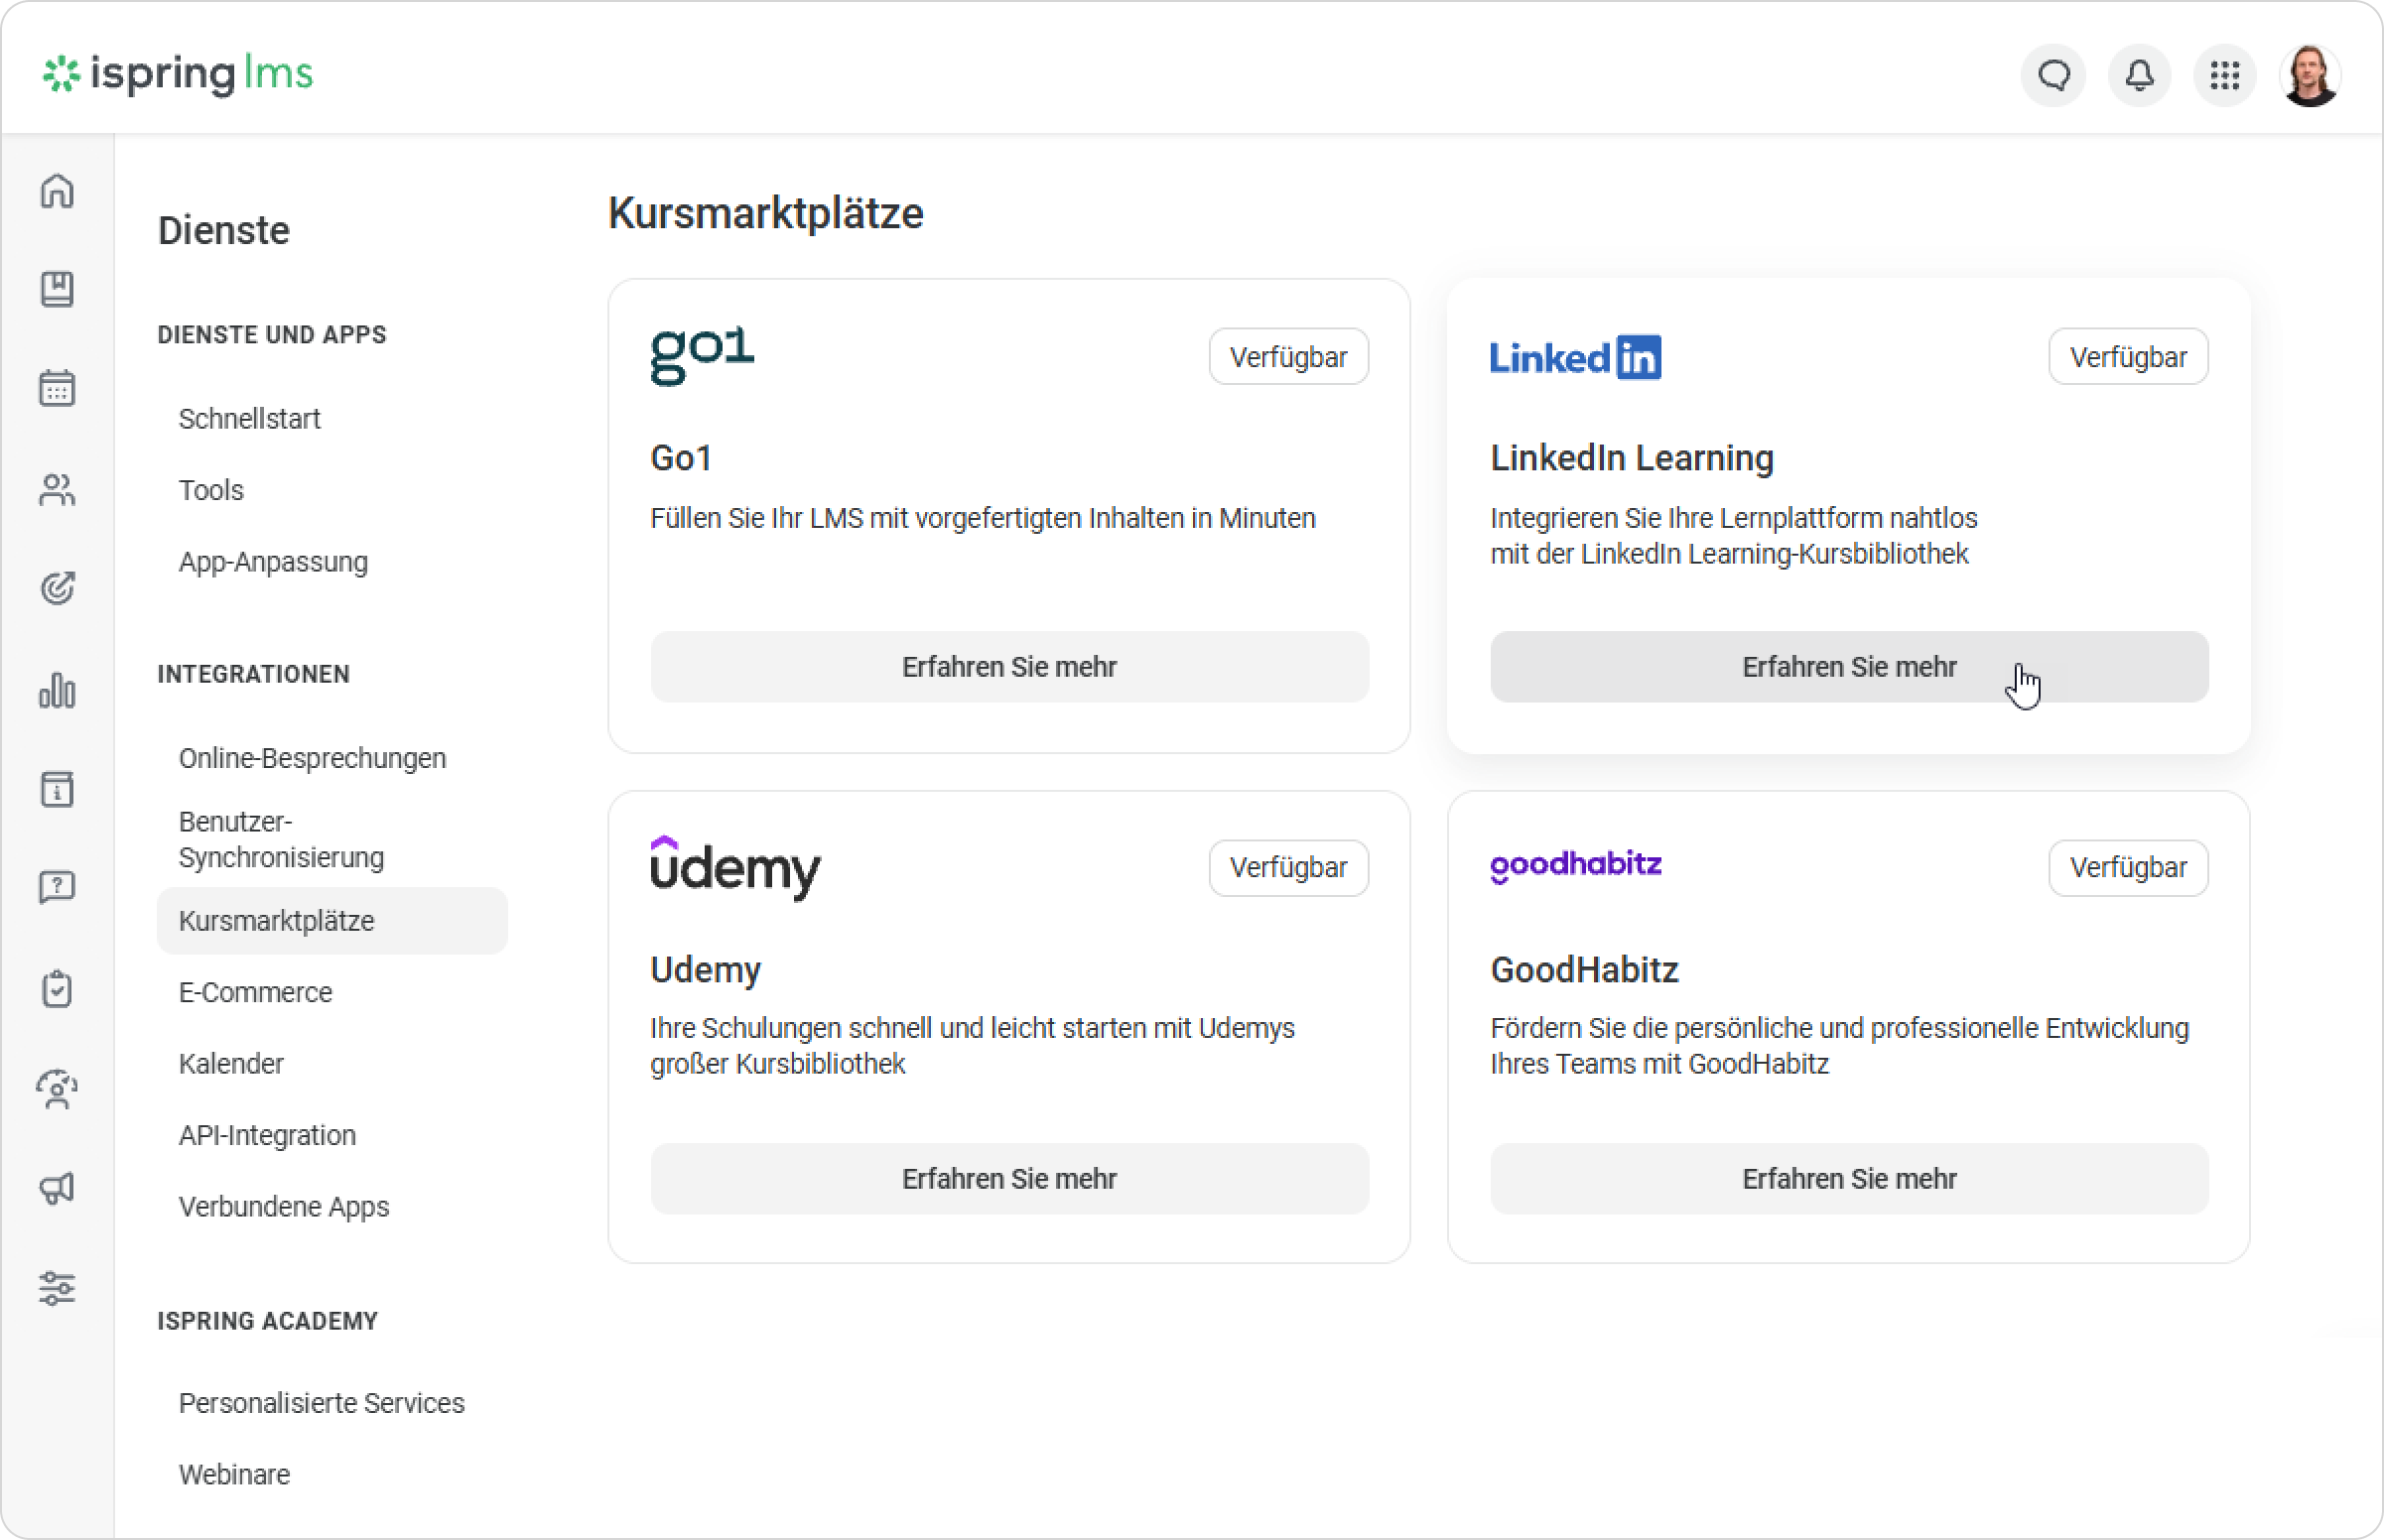Open the notifications bell icon

click(x=2139, y=75)
